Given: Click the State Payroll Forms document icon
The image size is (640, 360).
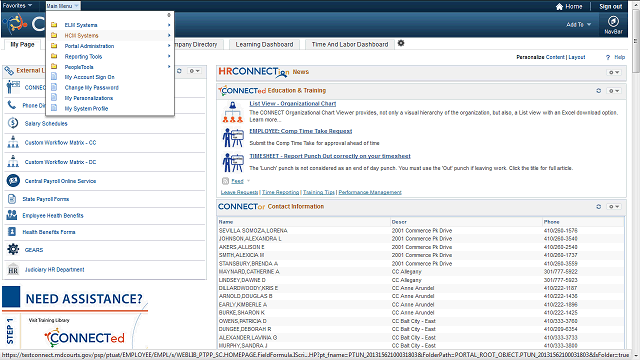Looking at the screenshot, I should click(x=12, y=199).
